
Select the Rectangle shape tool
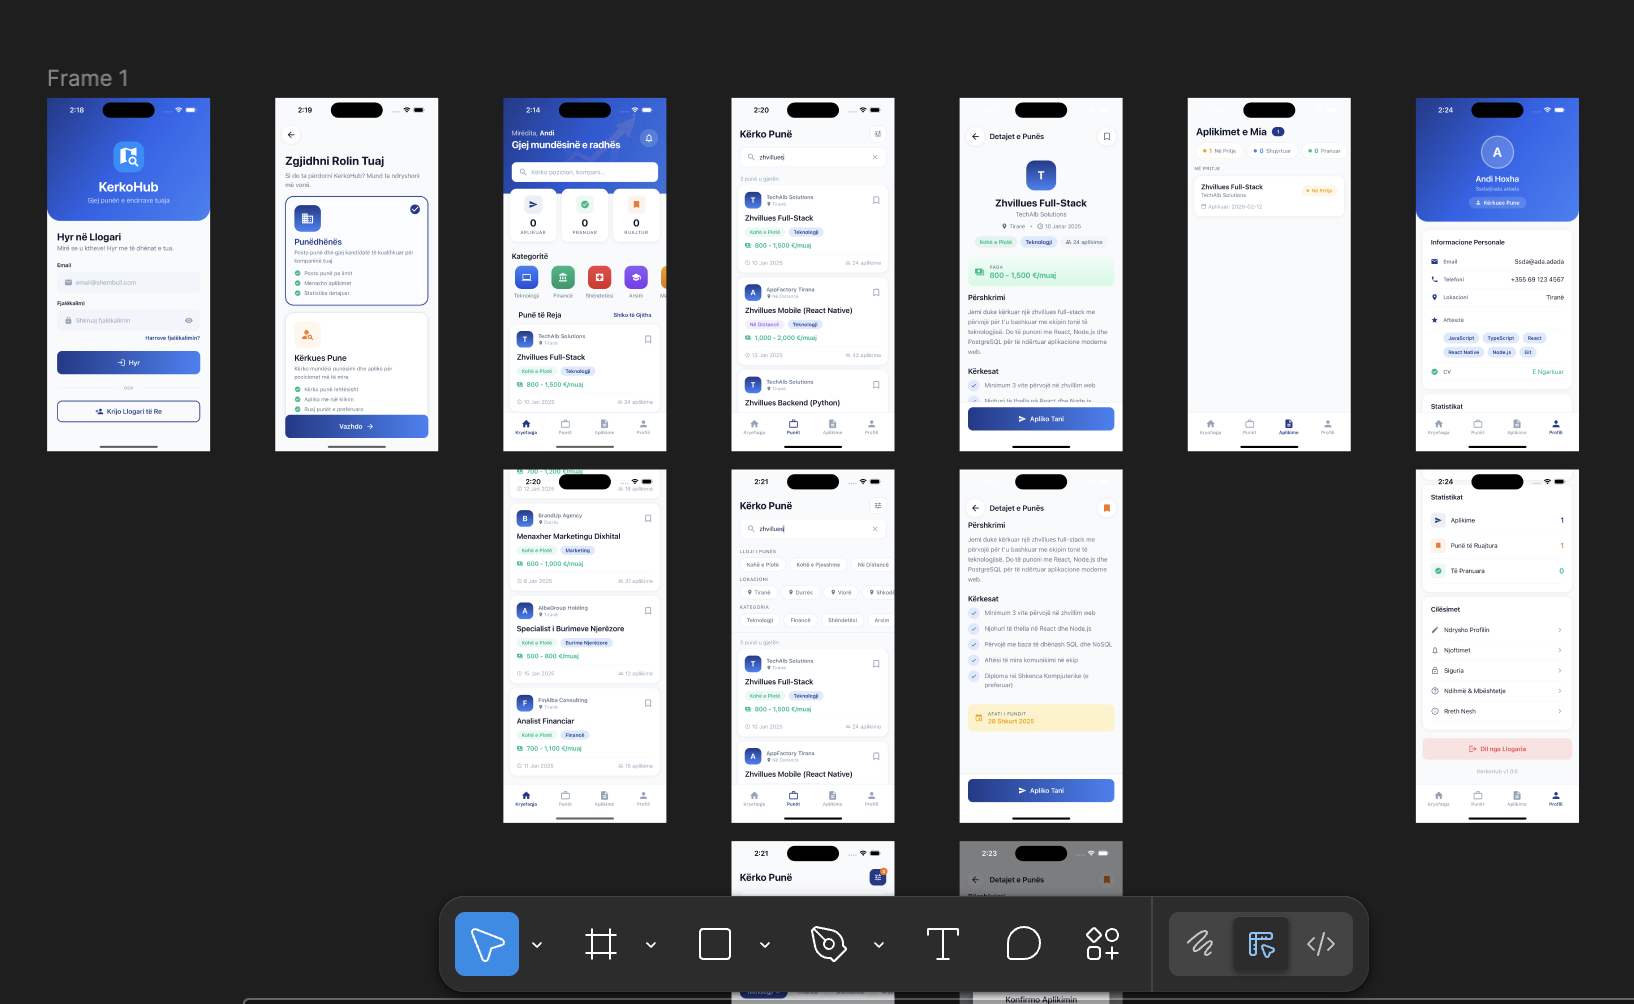(x=715, y=944)
